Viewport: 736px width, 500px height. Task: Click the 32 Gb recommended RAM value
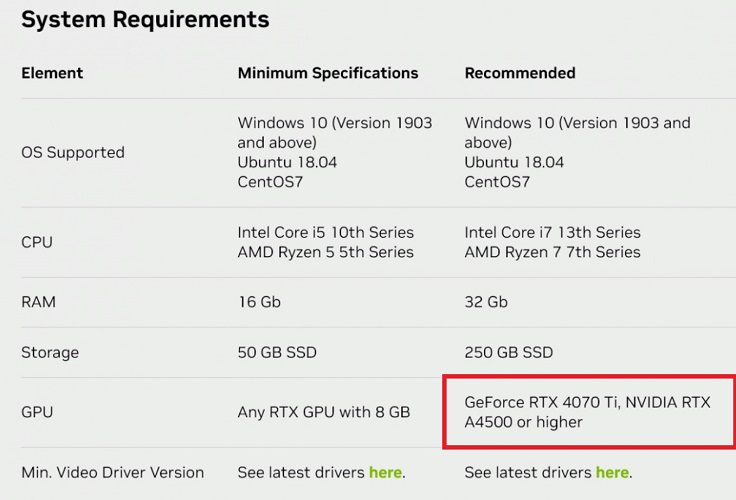click(486, 302)
